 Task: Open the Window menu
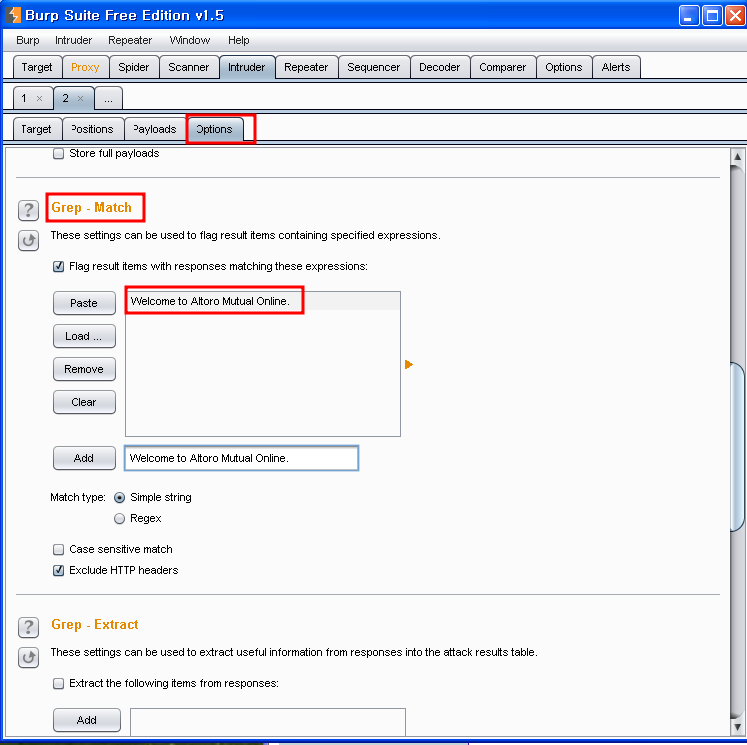[190, 40]
